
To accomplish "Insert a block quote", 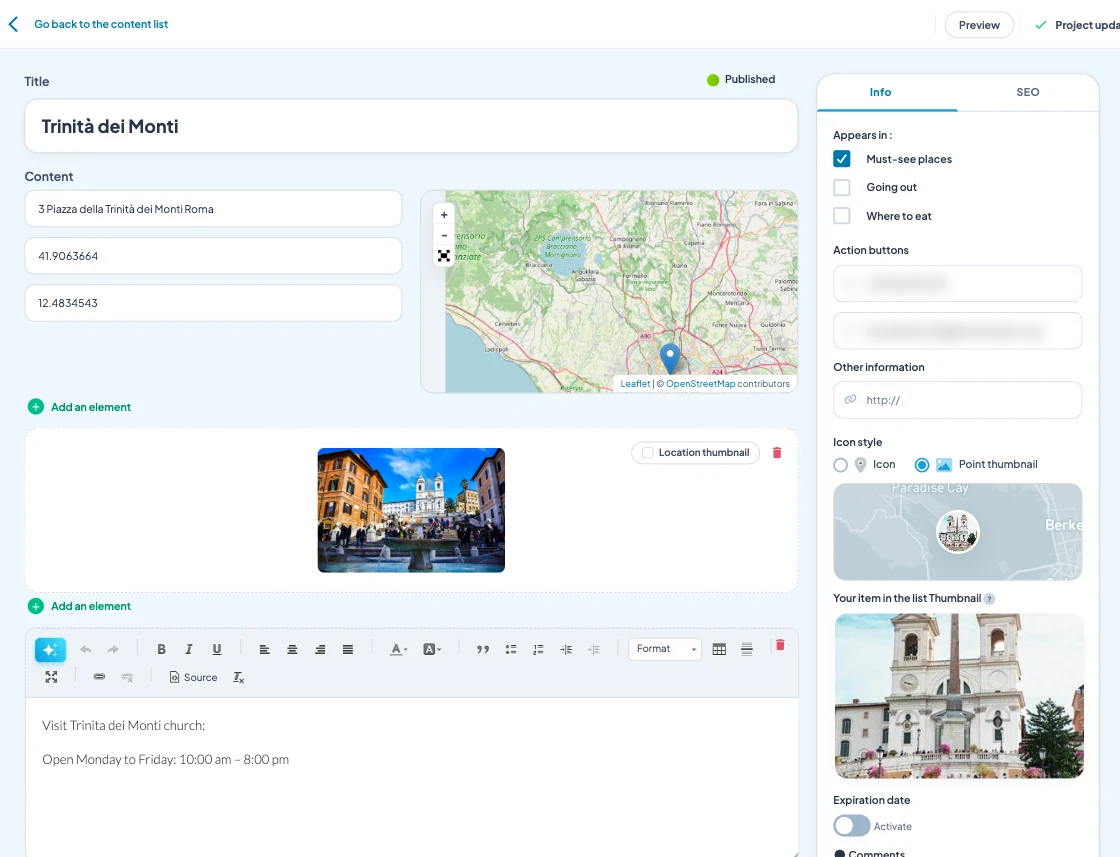I will (x=483, y=649).
